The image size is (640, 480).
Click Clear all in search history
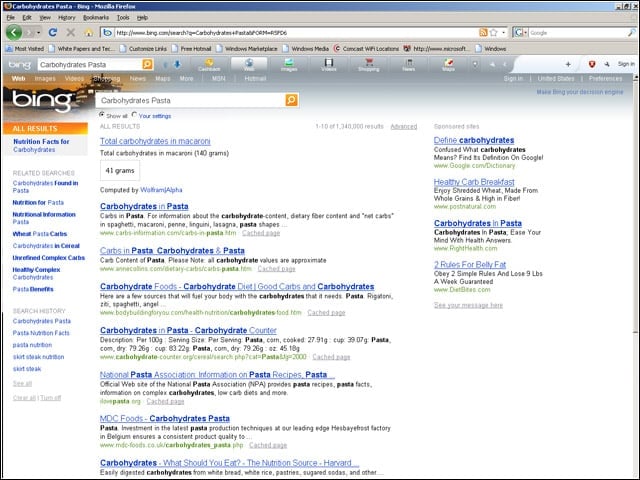pos(24,398)
